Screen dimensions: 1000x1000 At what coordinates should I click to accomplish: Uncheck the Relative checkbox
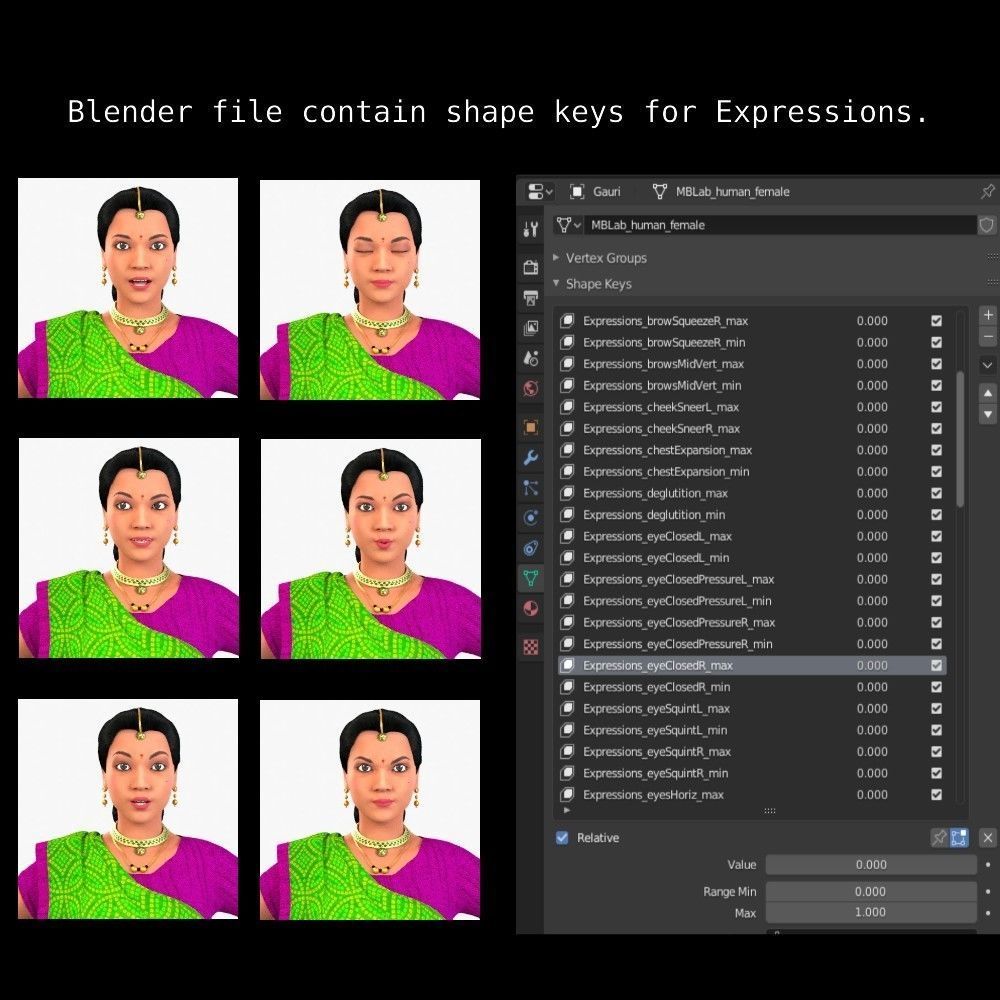pyautogui.click(x=562, y=837)
